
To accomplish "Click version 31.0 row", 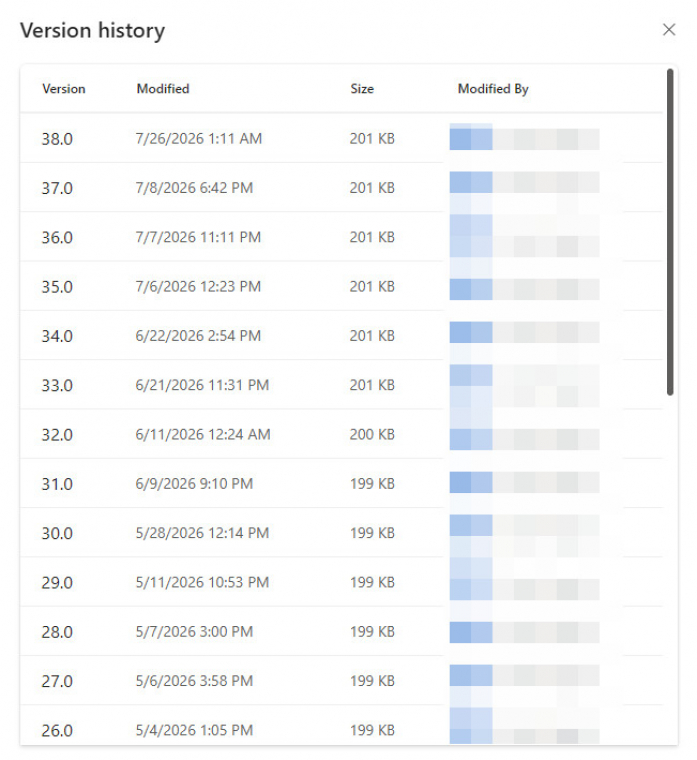I will [341, 484].
